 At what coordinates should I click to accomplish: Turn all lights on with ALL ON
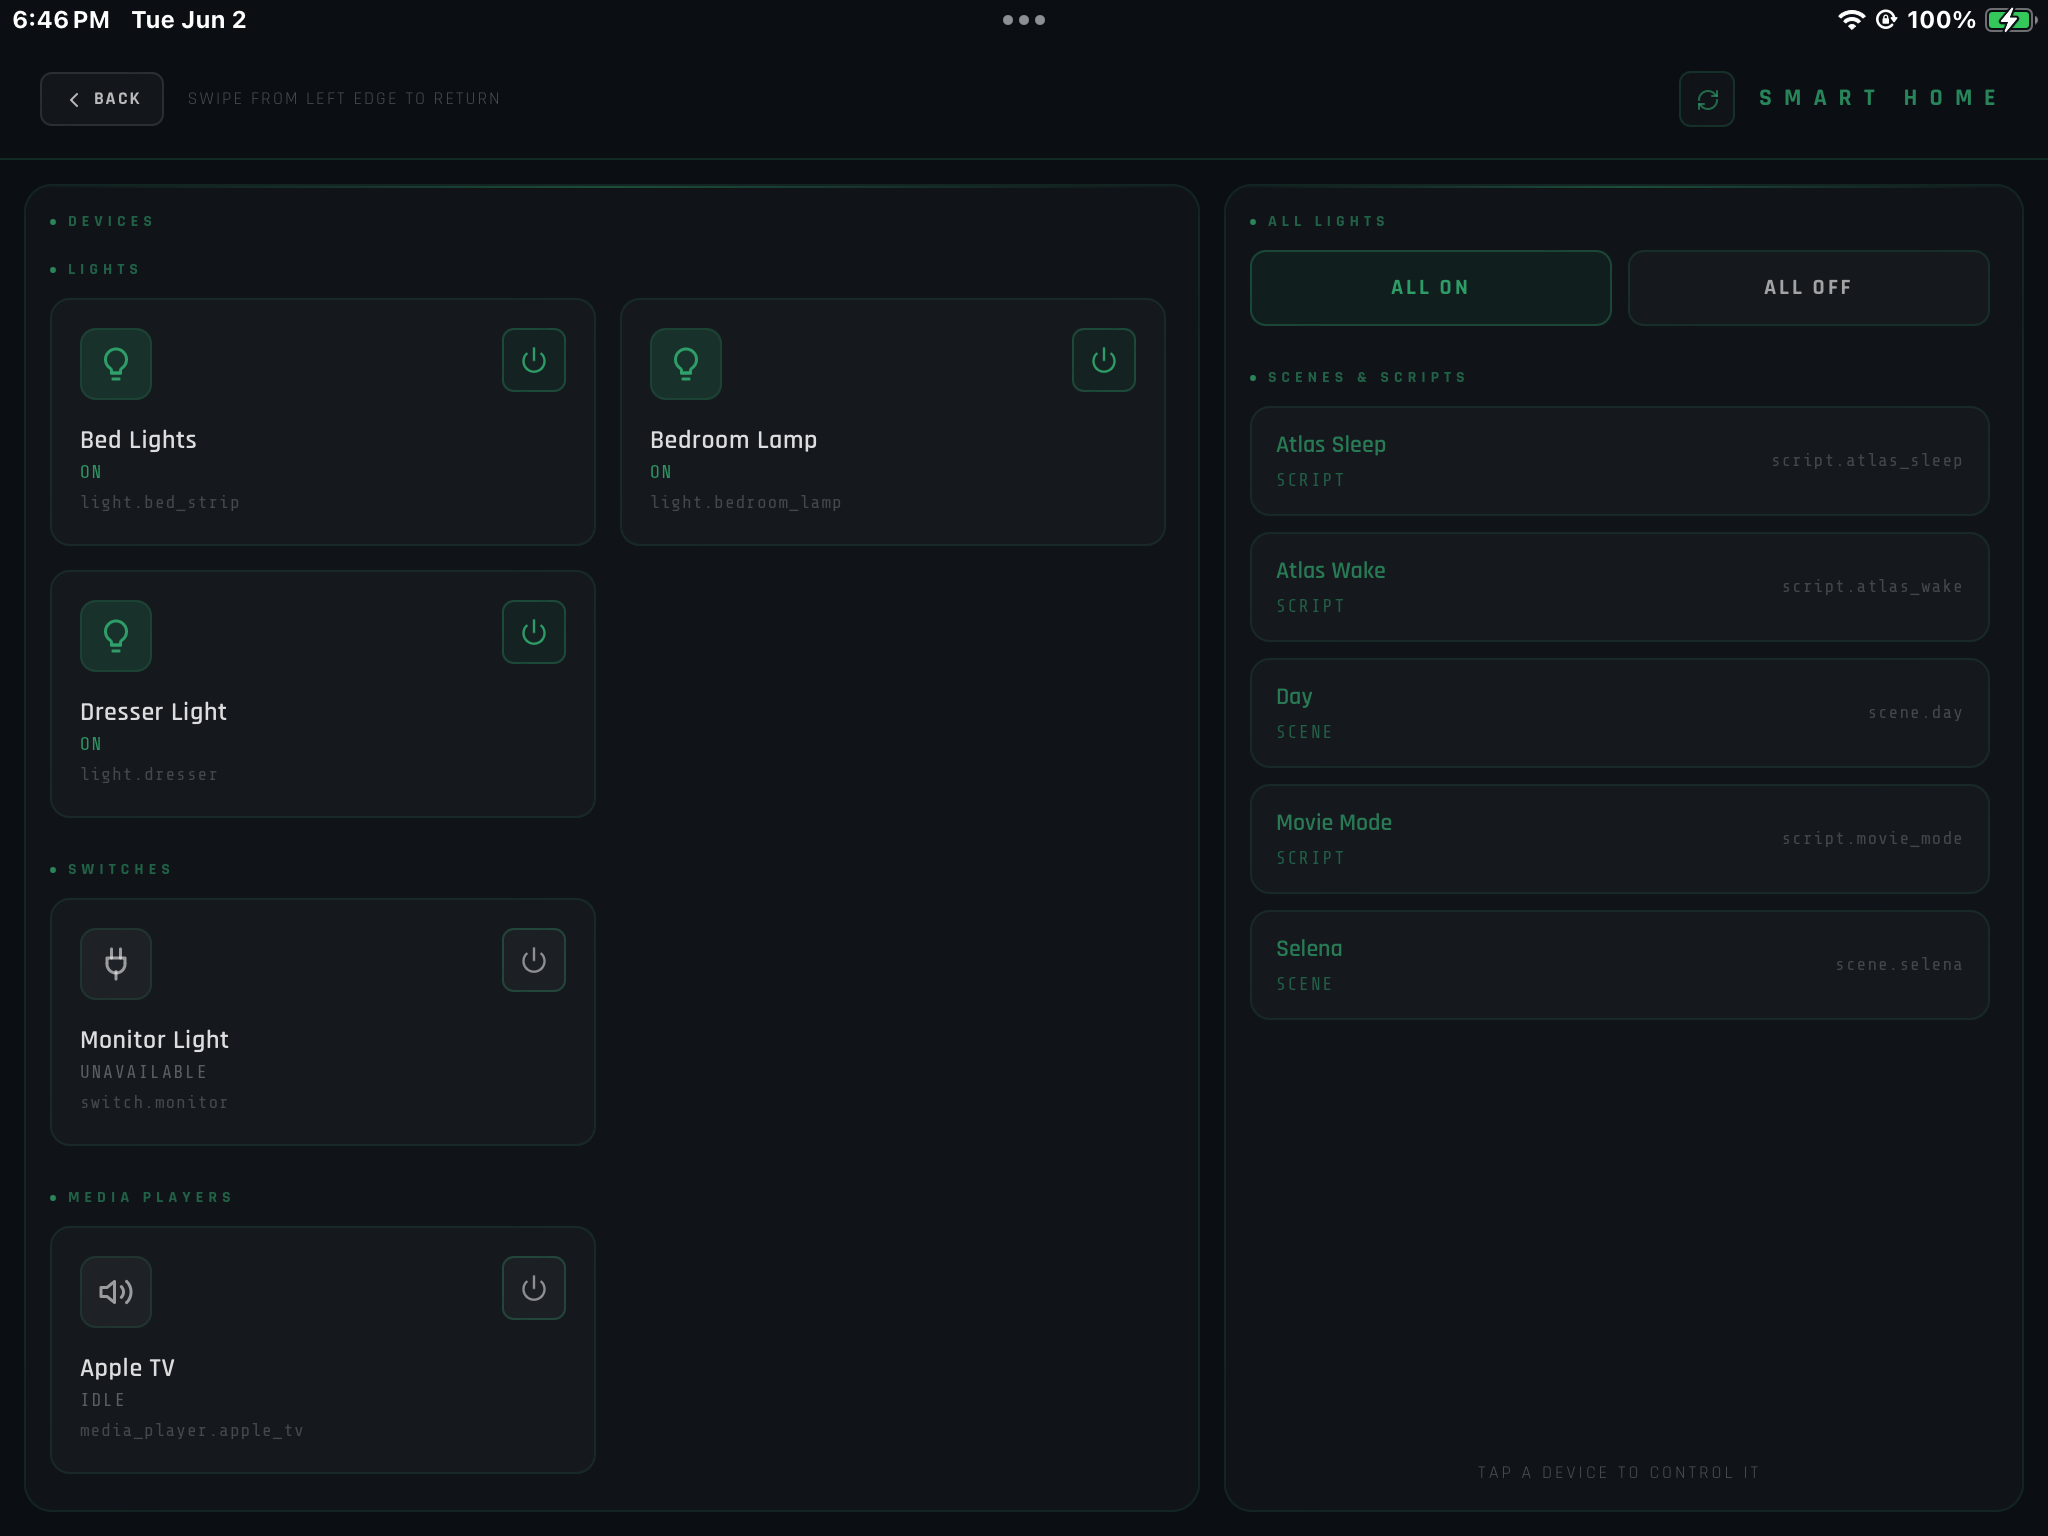[x=1430, y=288]
